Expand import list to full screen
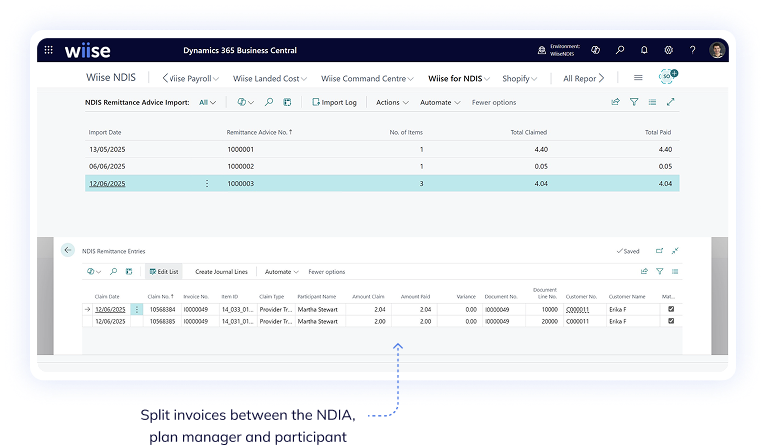Image resolution: width=766 pixels, height=448 pixels. pyautogui.click(x=671, y=102)
